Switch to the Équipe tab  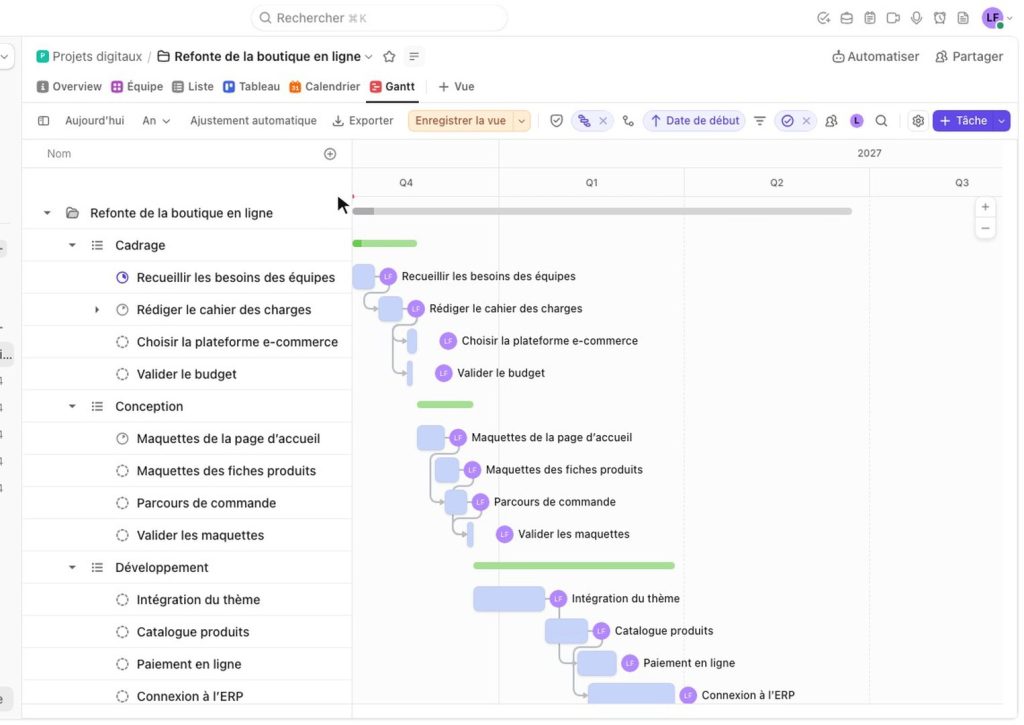137,87
